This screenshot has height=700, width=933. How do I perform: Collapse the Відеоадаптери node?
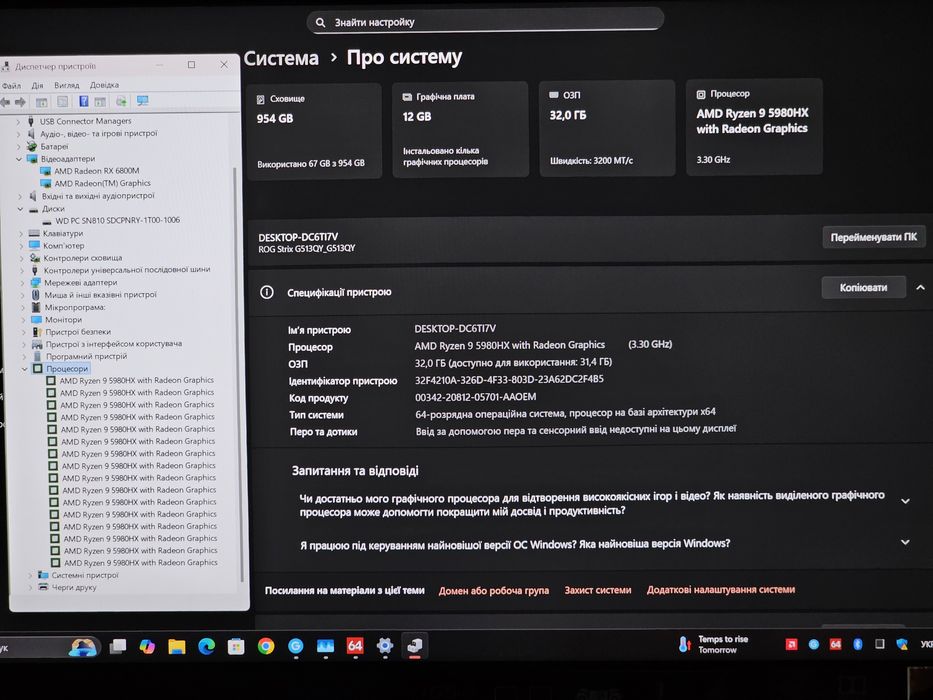19,159
